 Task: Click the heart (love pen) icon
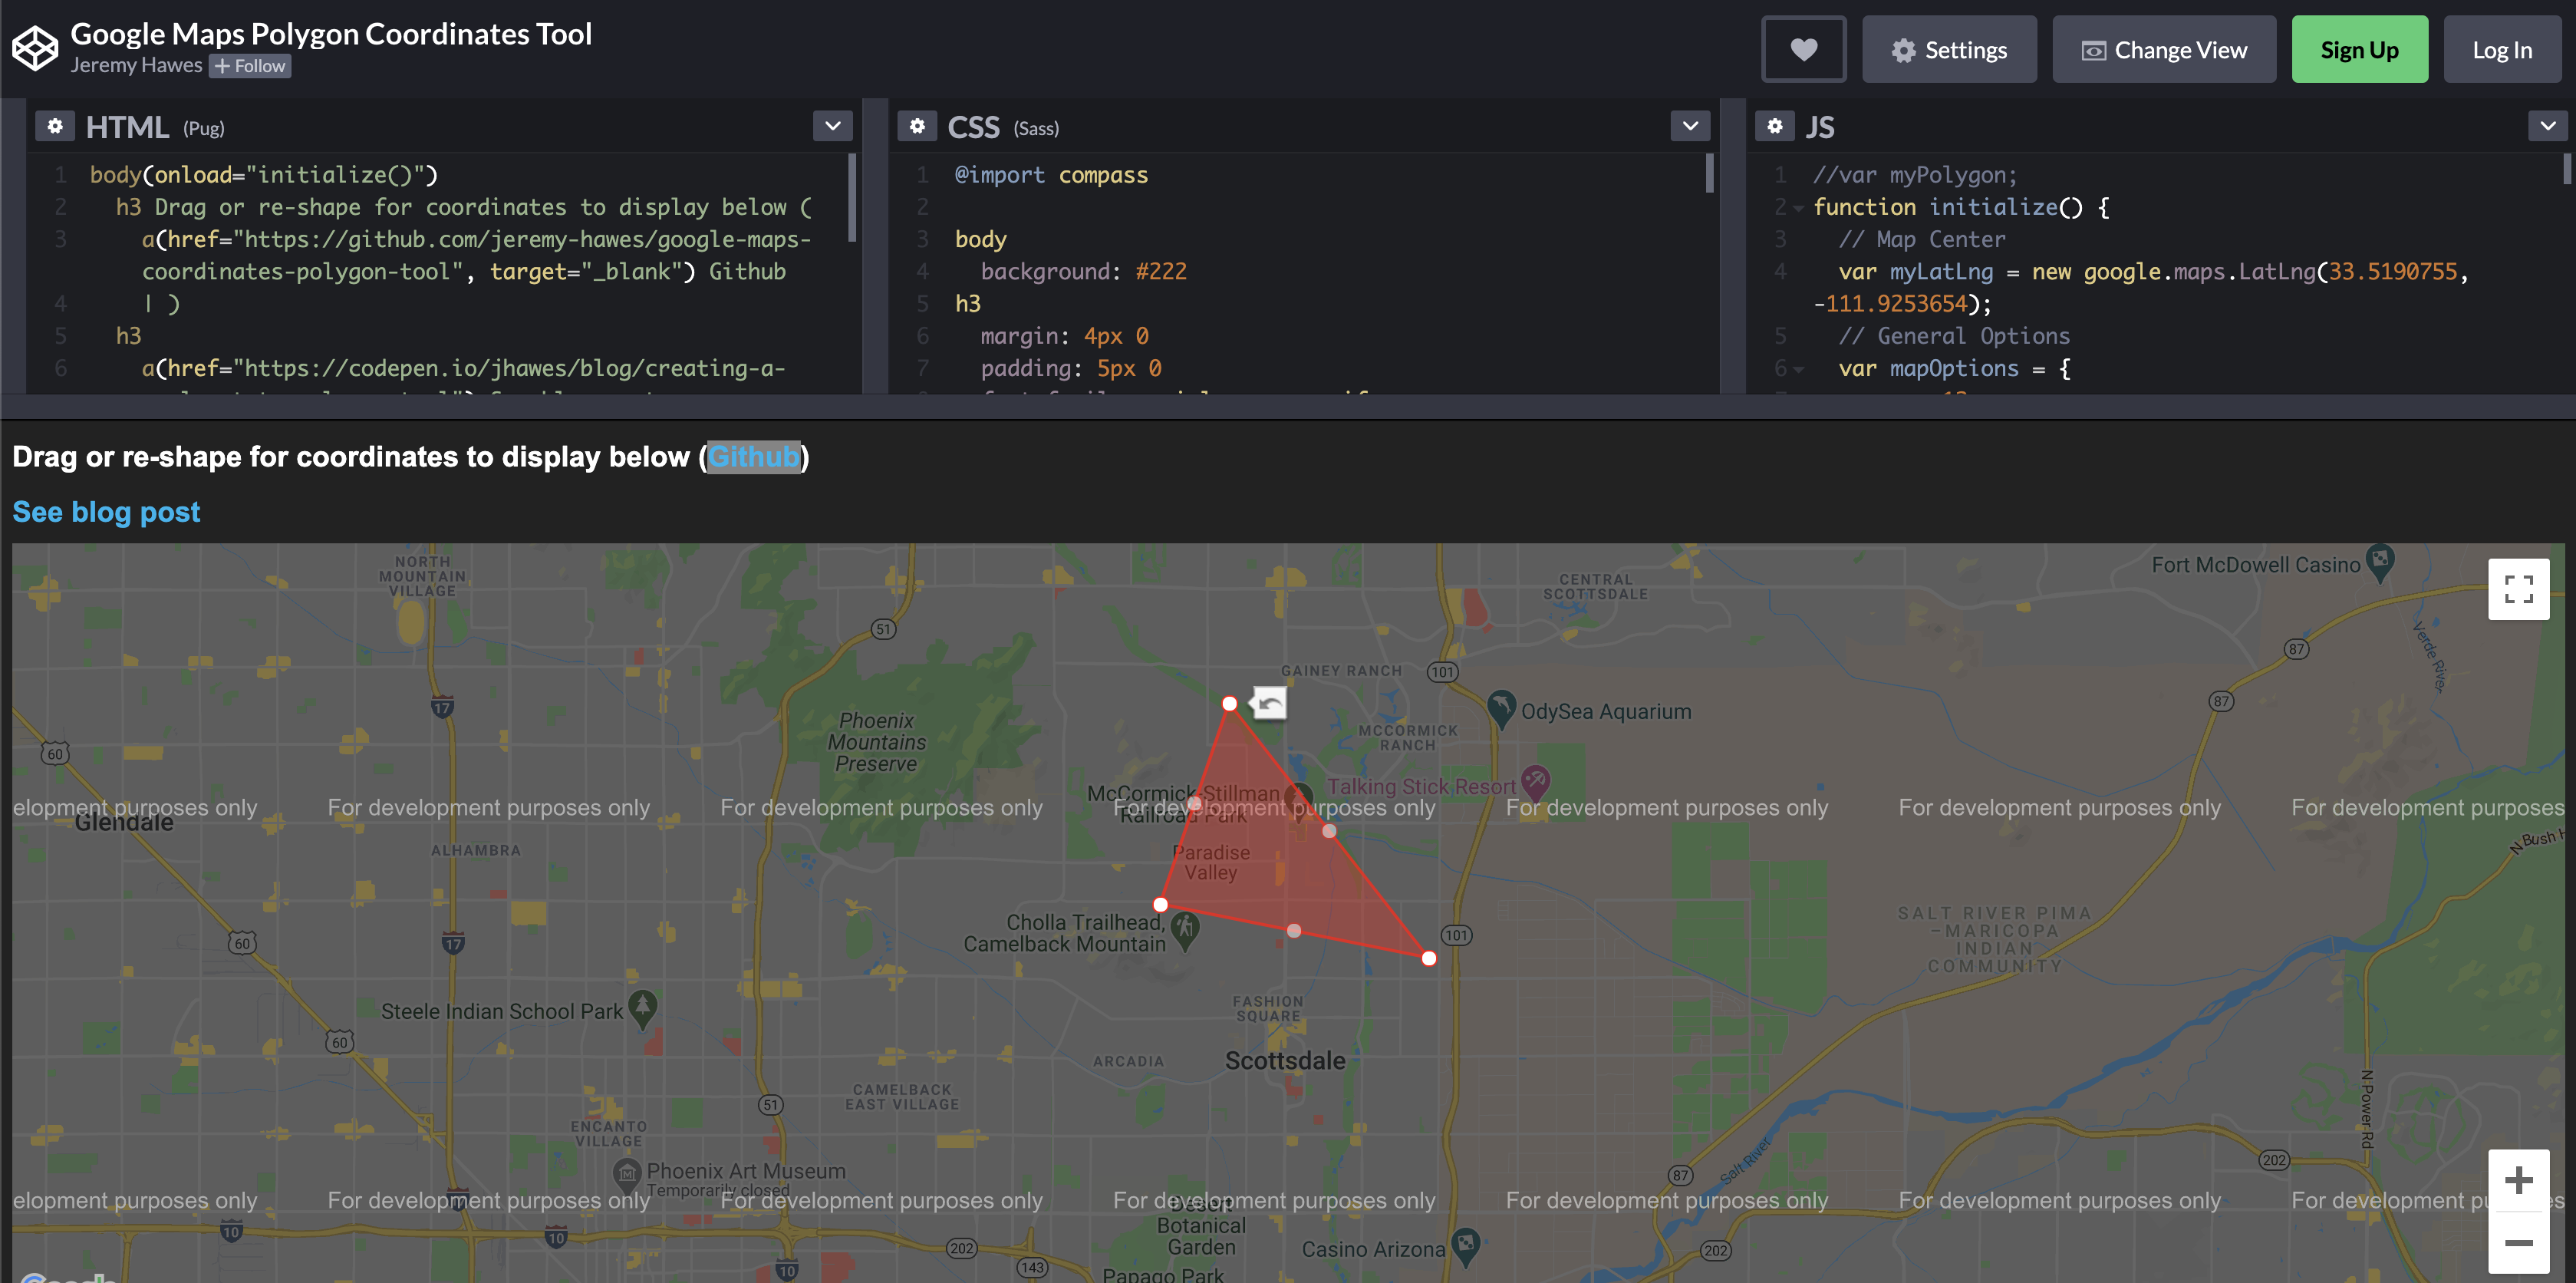(x=1803, y=50)
